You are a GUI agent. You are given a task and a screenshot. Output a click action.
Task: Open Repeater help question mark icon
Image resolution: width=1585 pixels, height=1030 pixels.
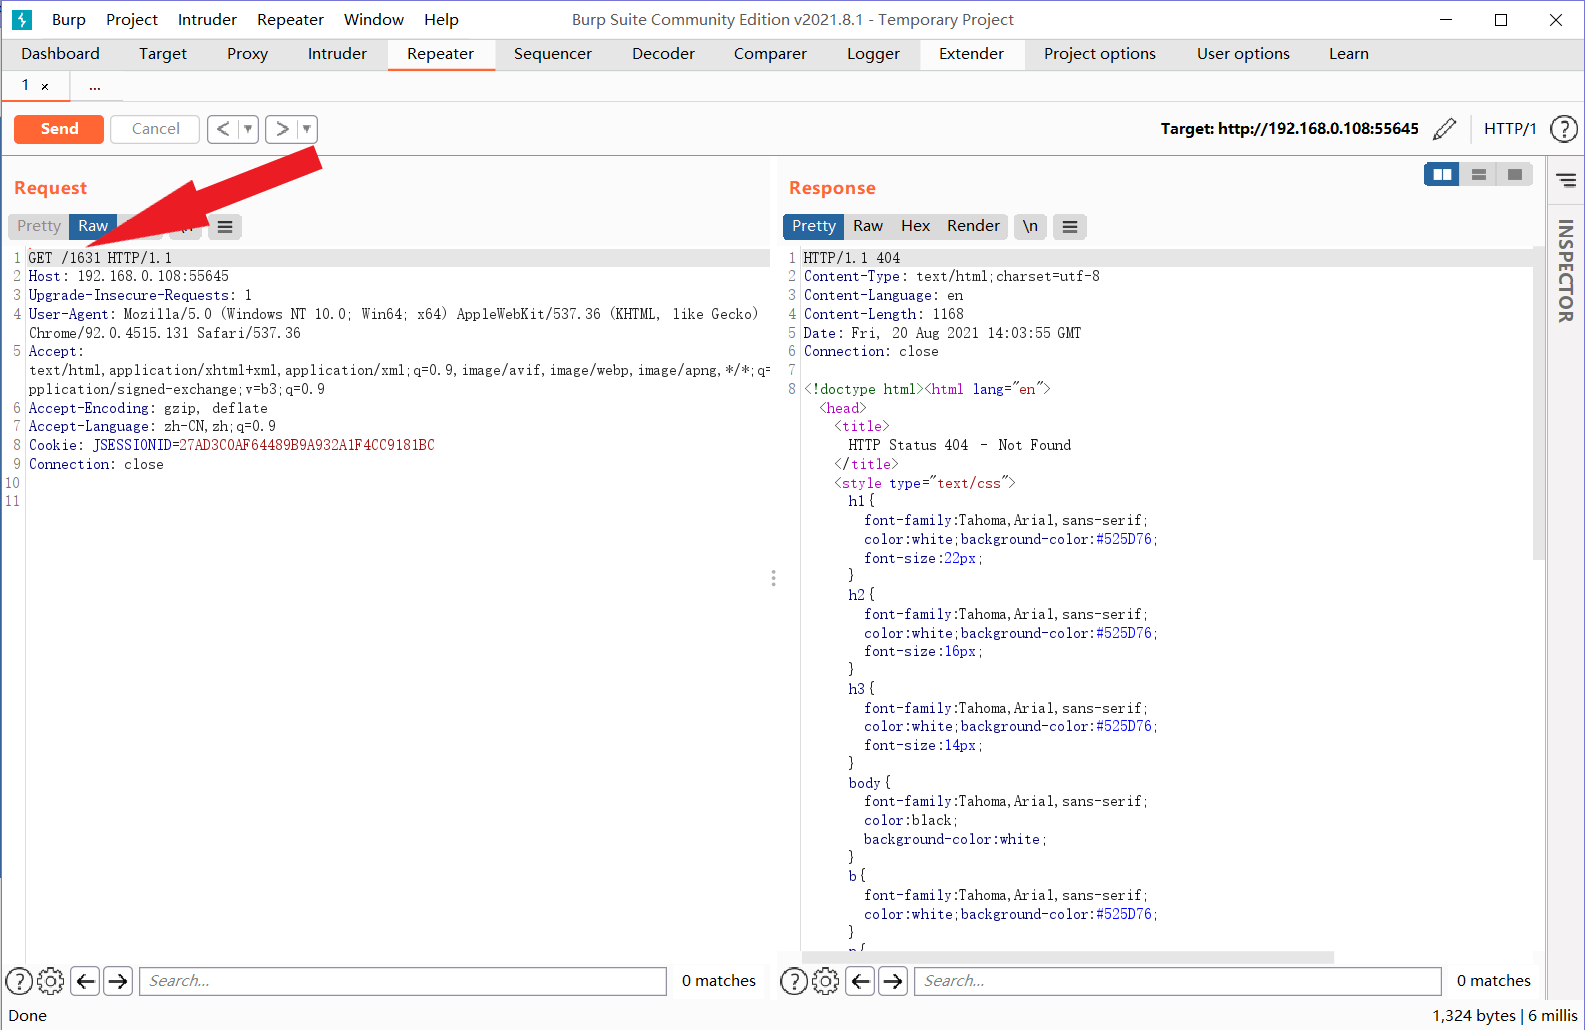tap(1563, 129)
